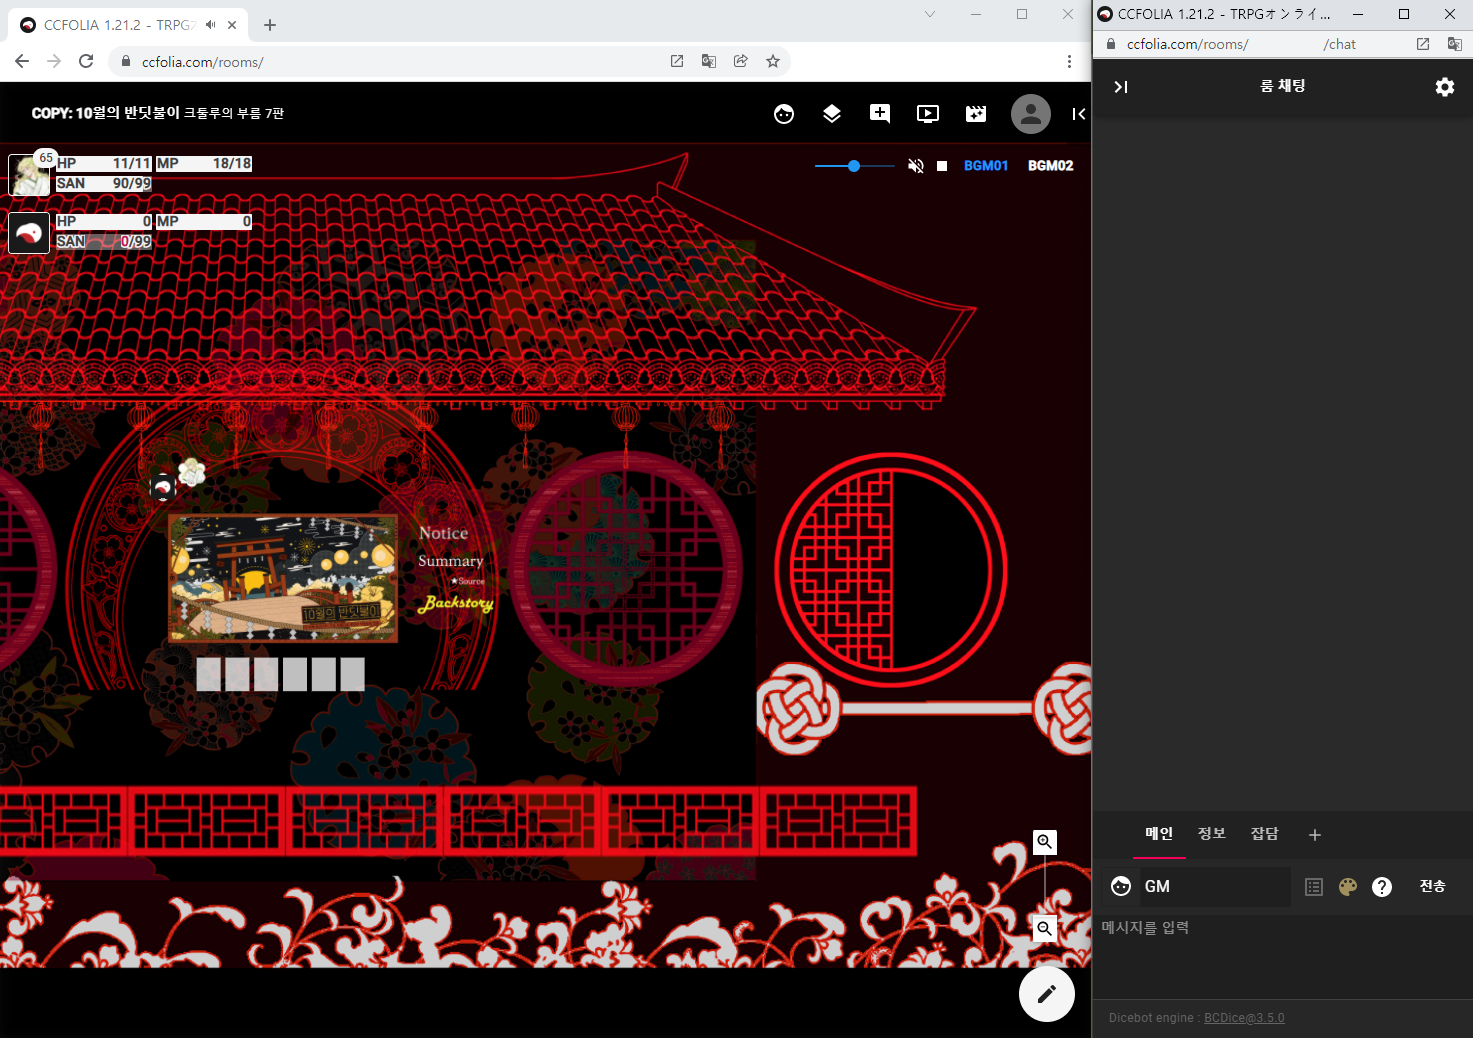Image resolution: width=1473 pixels, height=1038 pixels.
Task: Open in tab icon in chat window
Action: (1423, 44)
